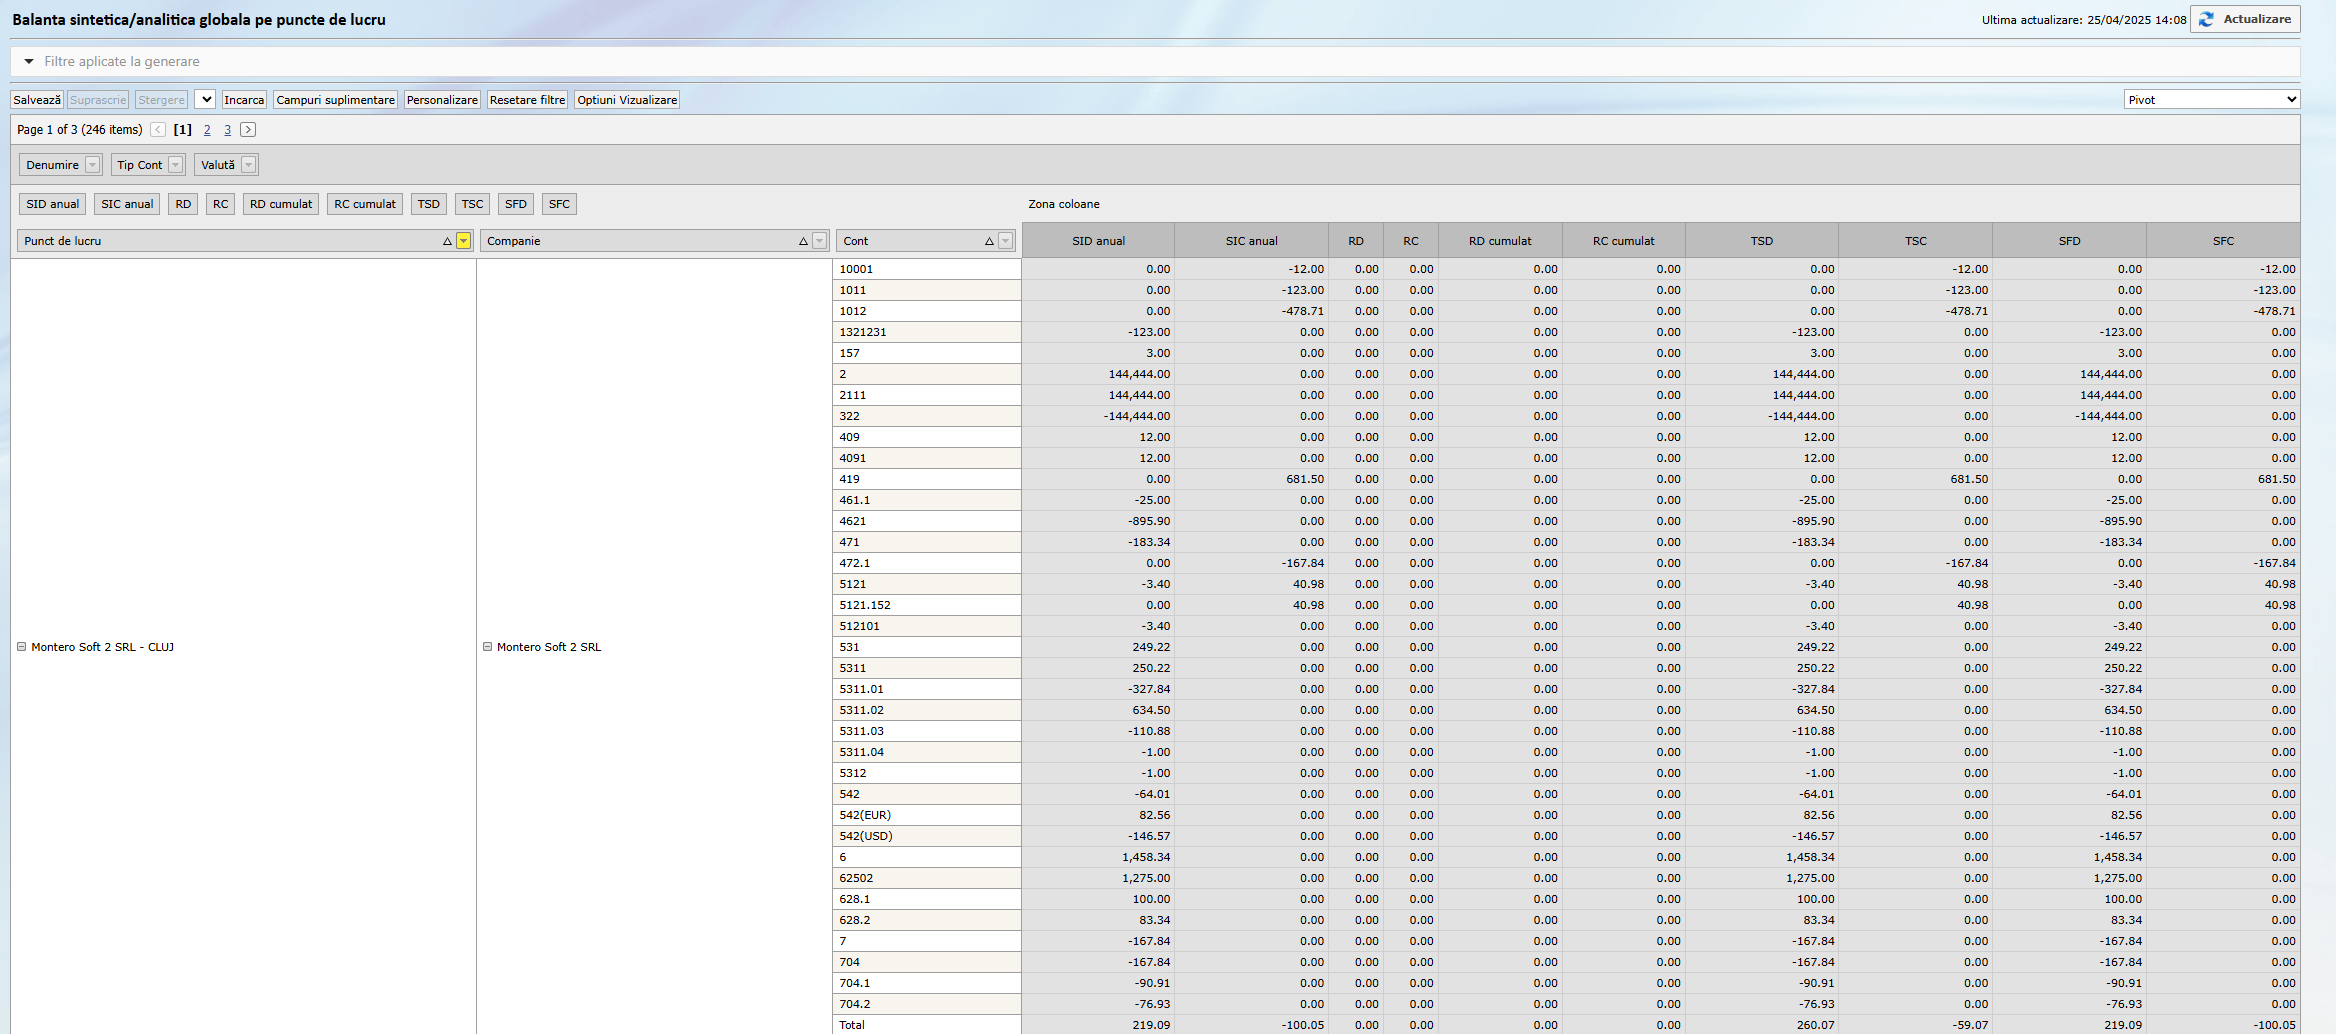The image size is (2336, 1034).
Task: Open the saved layouts dropdown beside Stergere
Action: click(x=205, y=100)
